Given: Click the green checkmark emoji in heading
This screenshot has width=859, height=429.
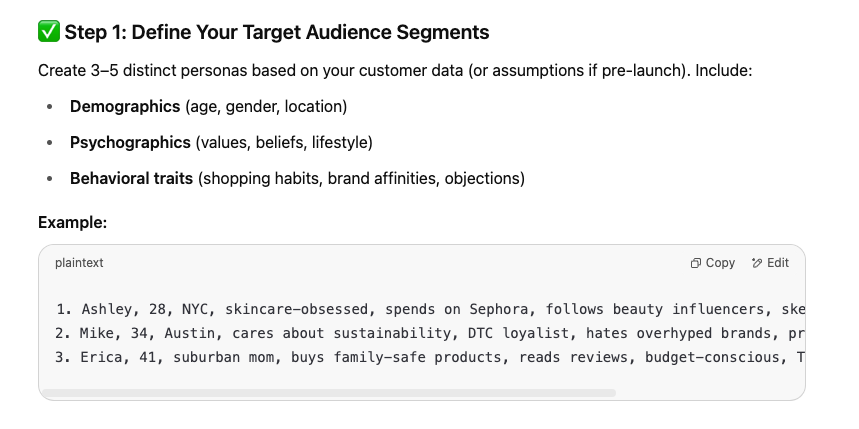Looking at the screenshot, I should 49,32.
